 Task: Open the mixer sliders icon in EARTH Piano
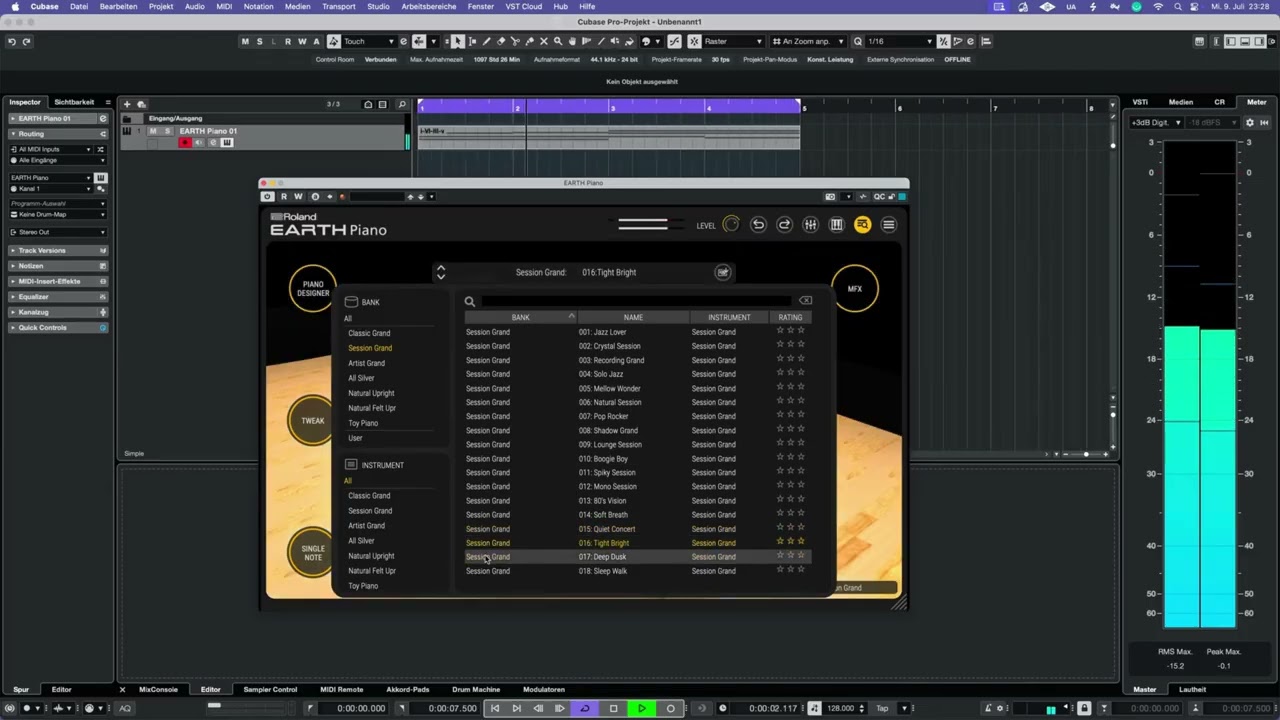[810, 225]
